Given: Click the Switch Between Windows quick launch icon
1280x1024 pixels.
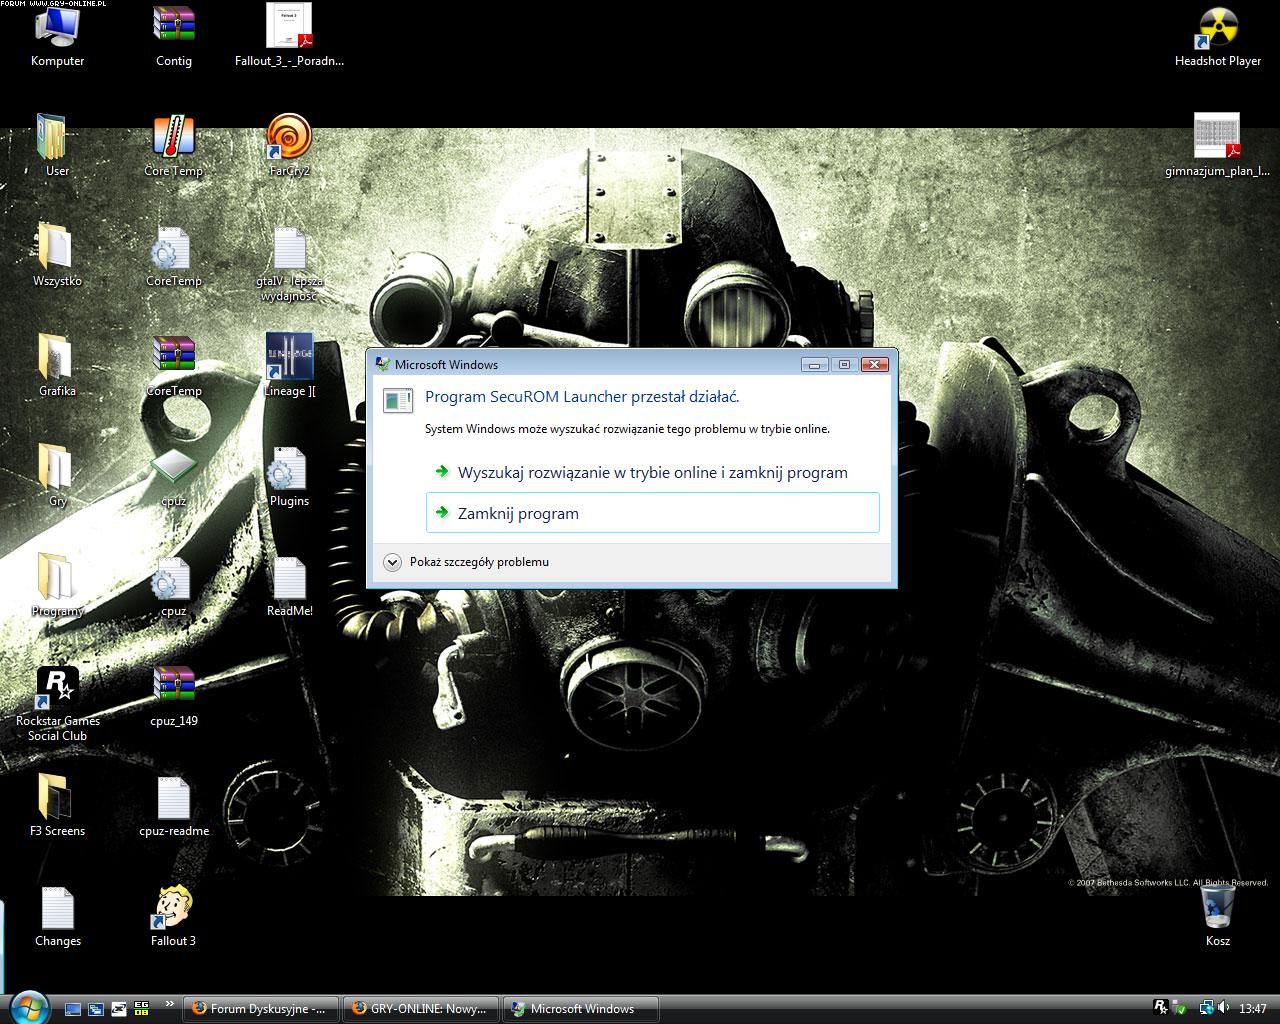Looking at the screenshot, I should click(x=96, y=1009).
